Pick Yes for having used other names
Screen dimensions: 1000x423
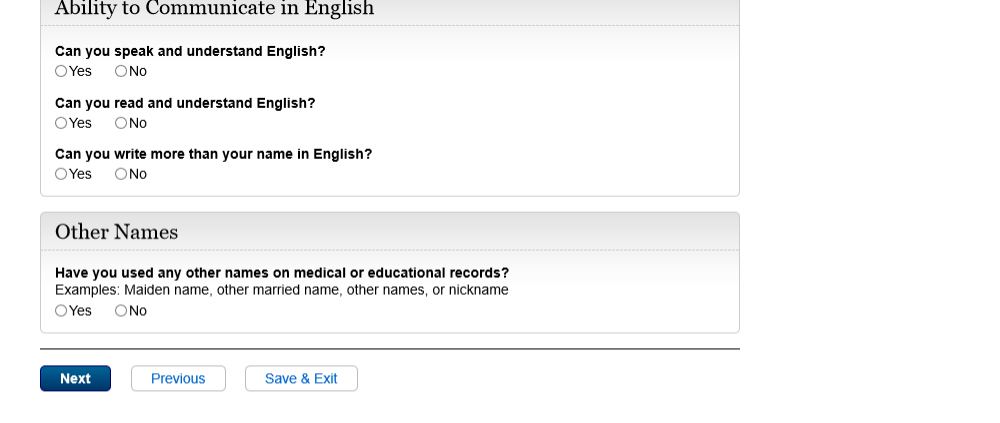click(x=61, y=311)
